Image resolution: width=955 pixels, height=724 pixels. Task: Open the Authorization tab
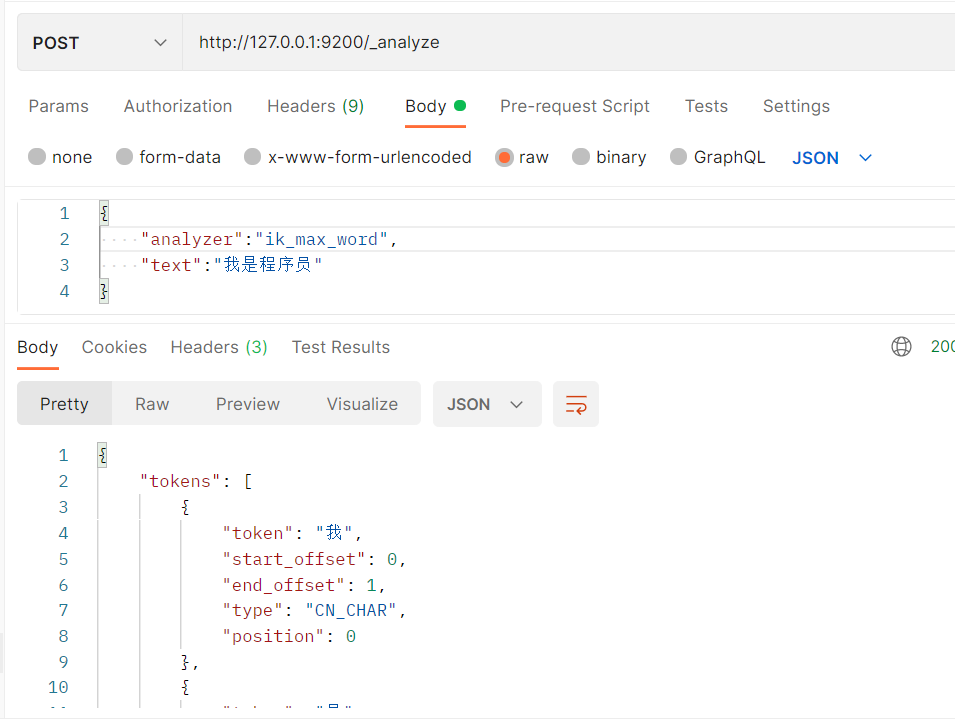[178, 106]
